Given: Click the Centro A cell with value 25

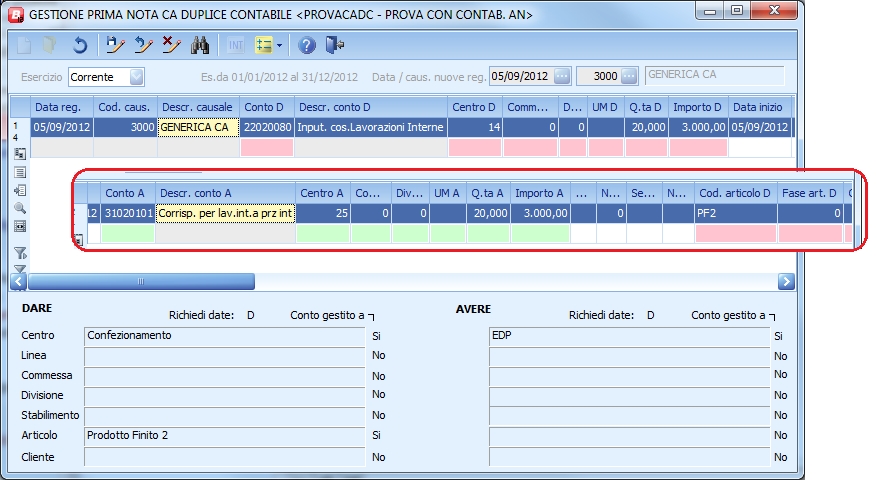Looking at the screenshot, I should pyautogui.click(x=323, y=213).
